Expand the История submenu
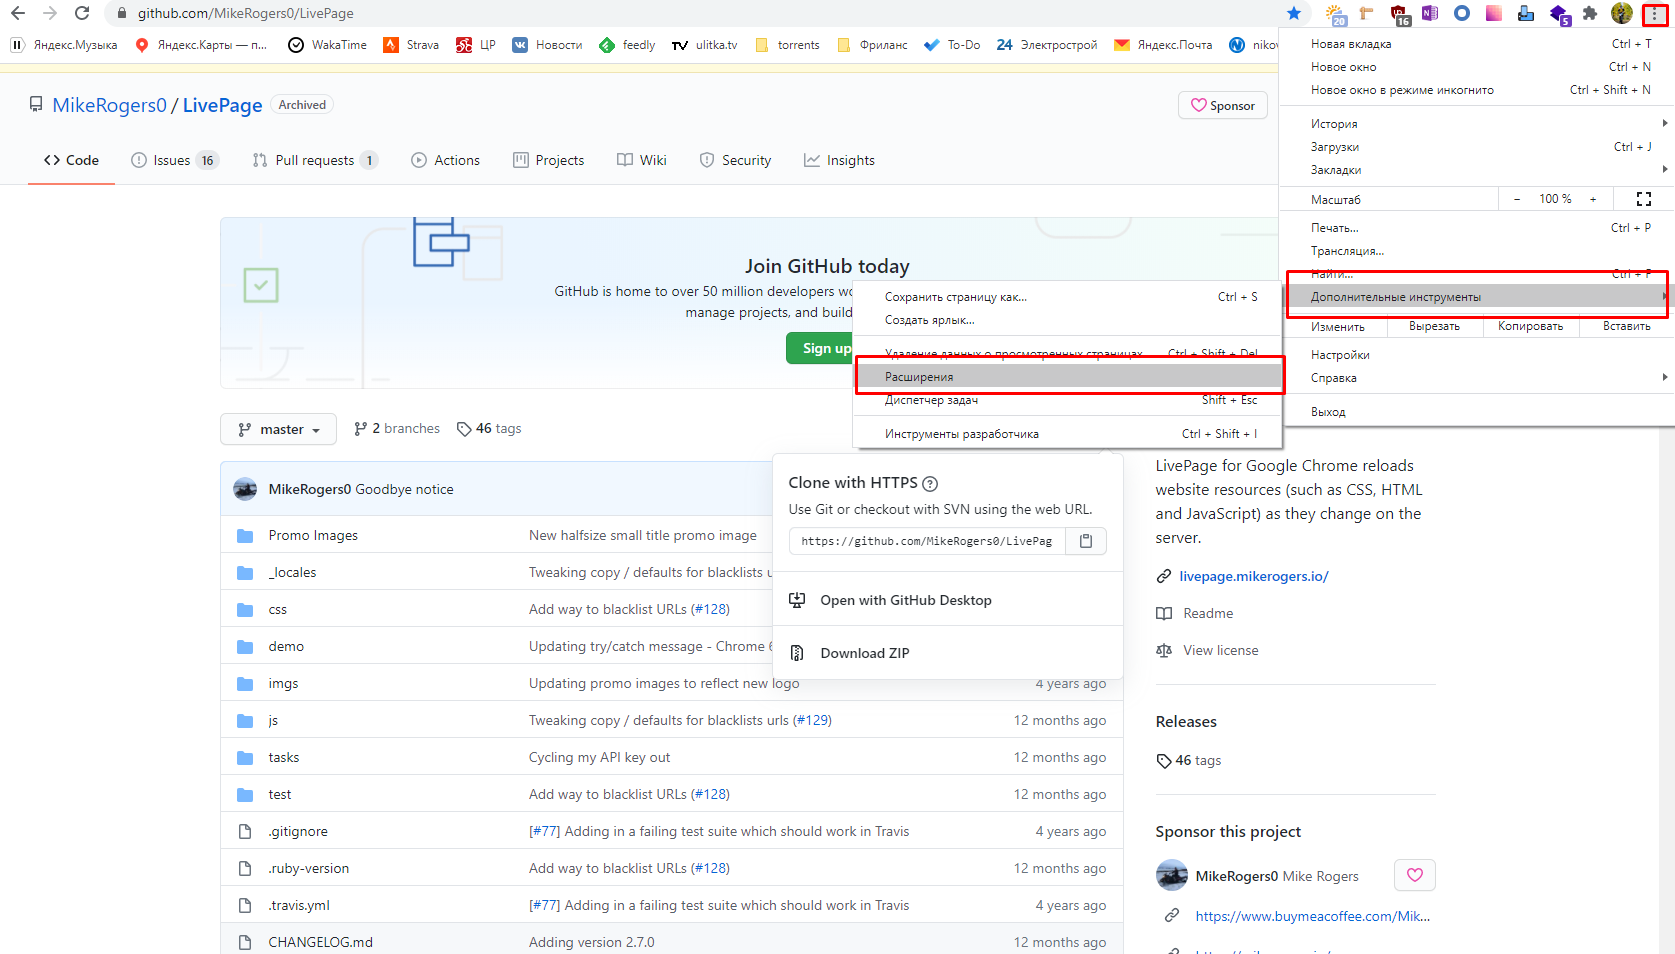The image size is (1675, 954). click(x=1477, y=124)
